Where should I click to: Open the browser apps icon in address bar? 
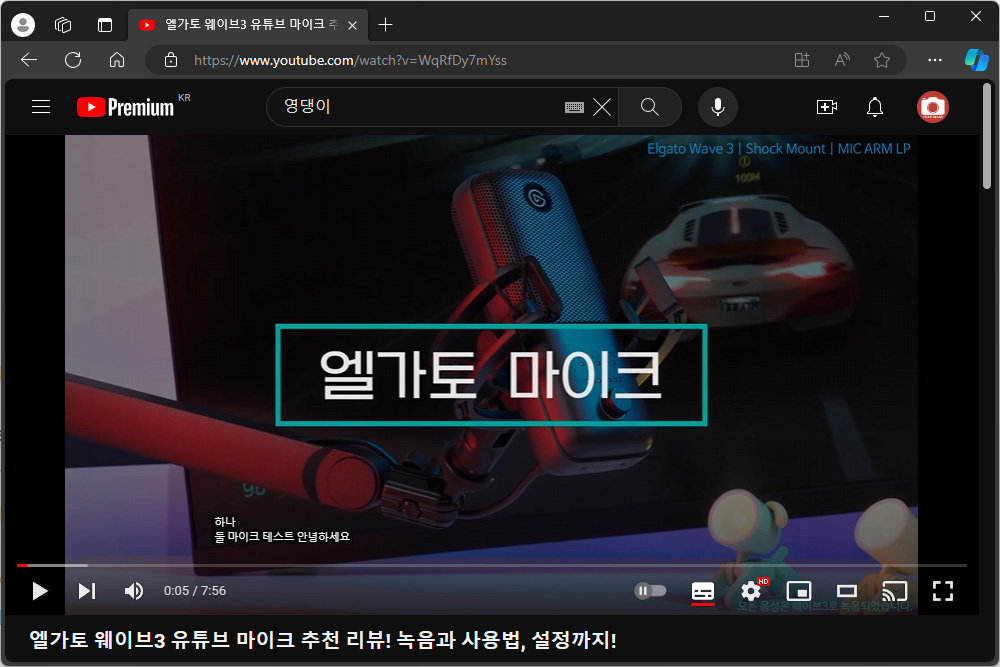[802, 60]
